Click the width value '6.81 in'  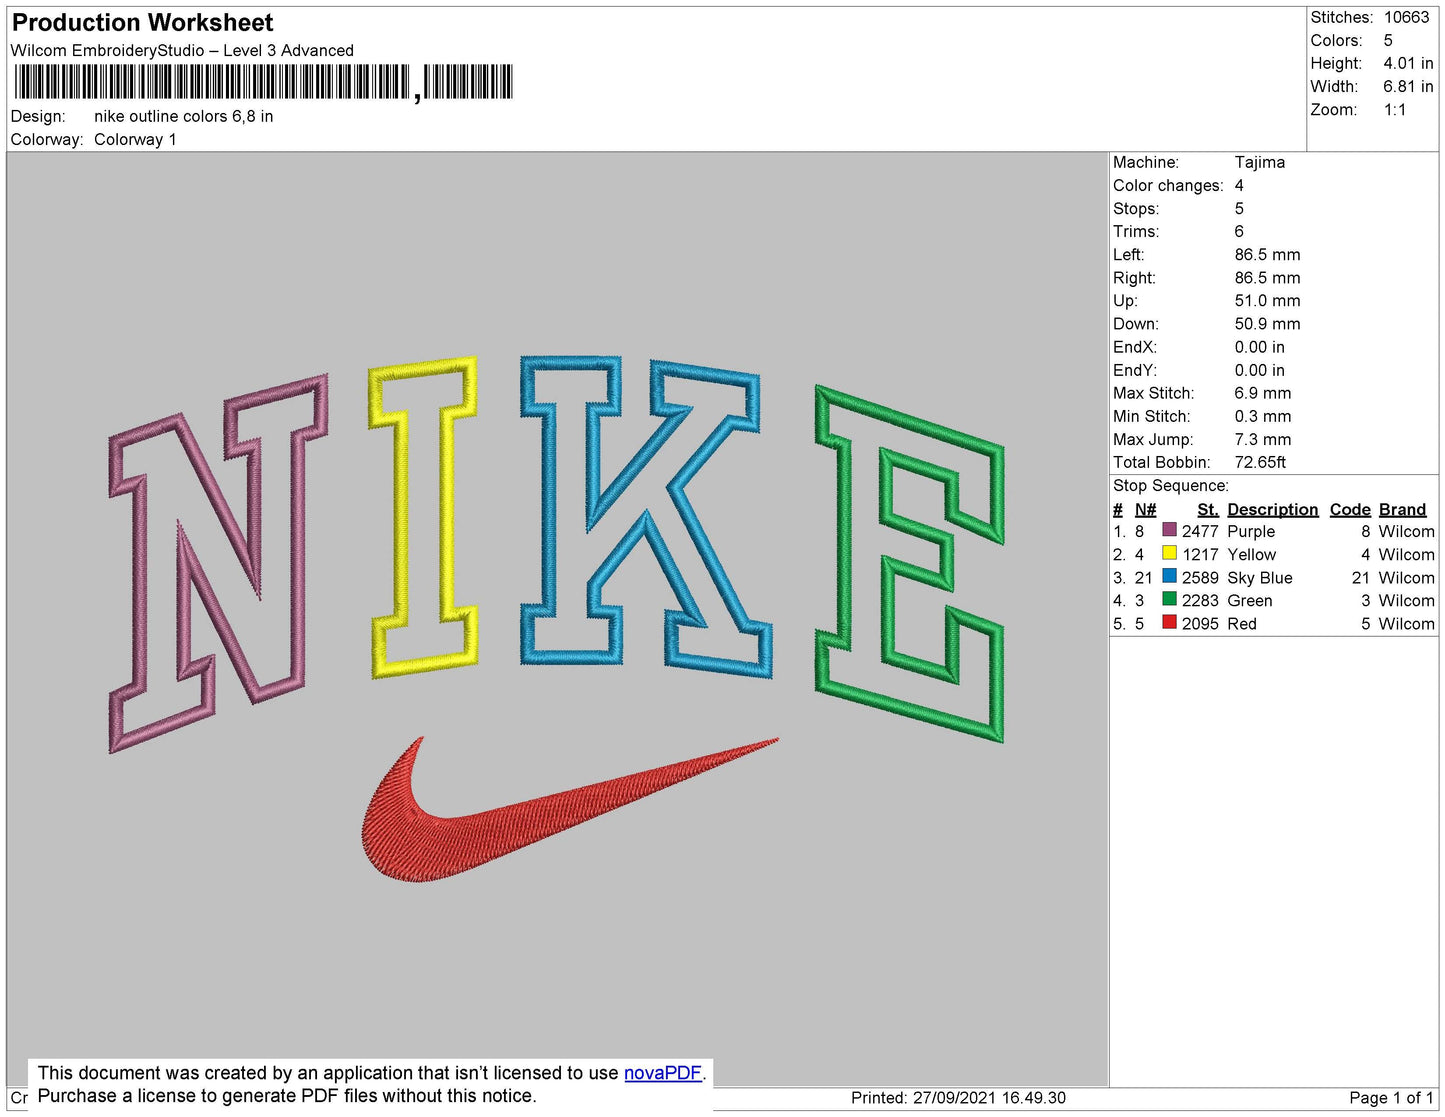(1408, 87)
